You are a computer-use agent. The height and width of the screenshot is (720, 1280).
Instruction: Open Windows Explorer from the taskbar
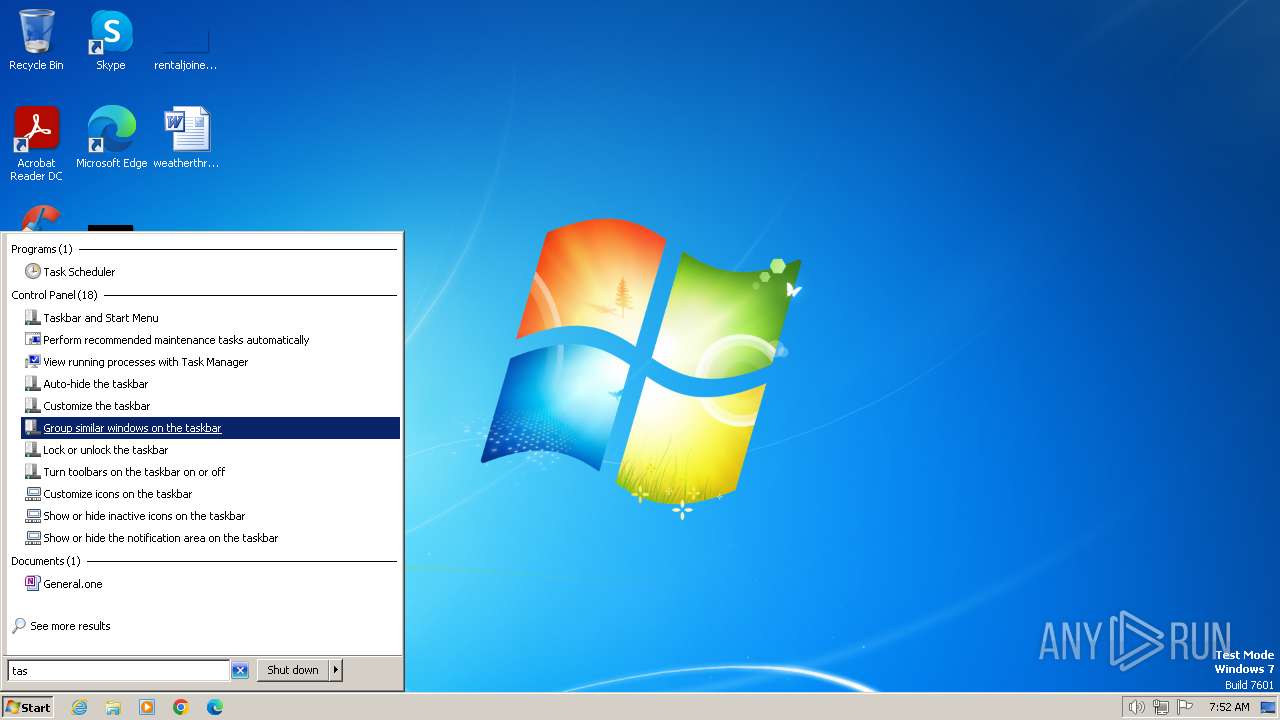point(113,707)
